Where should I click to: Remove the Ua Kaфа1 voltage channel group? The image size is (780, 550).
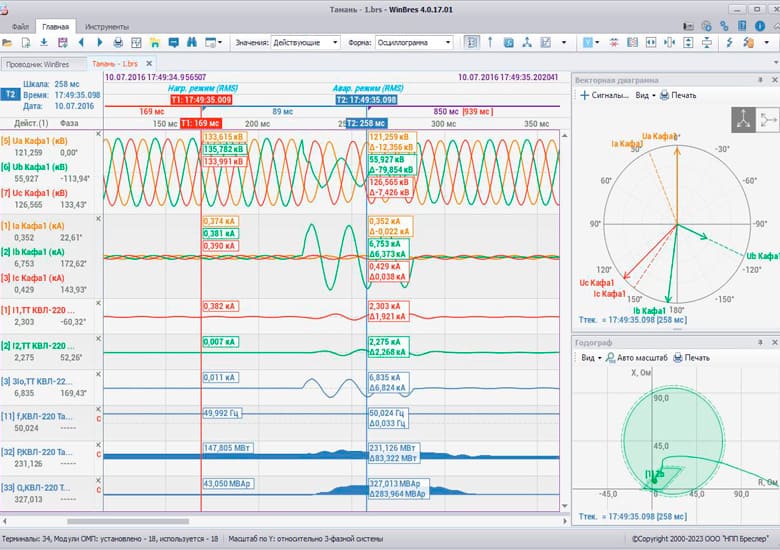point(98,134)
